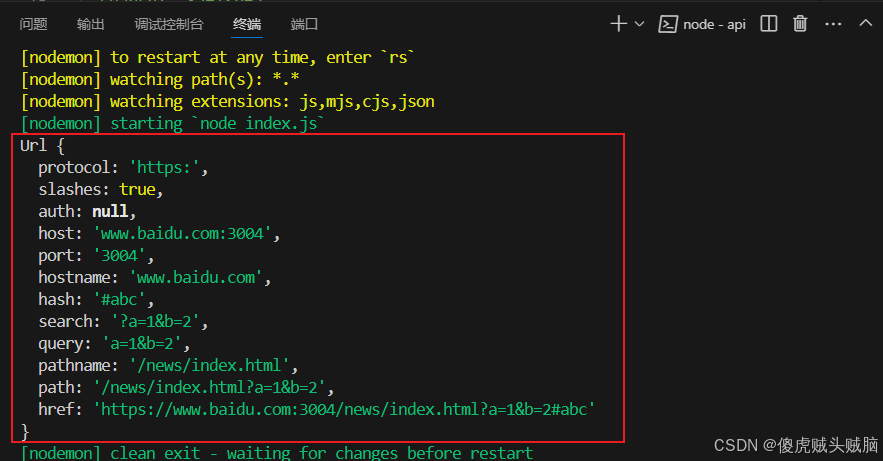Switch to the 端口 (Ports) tab

click(304, 24)
